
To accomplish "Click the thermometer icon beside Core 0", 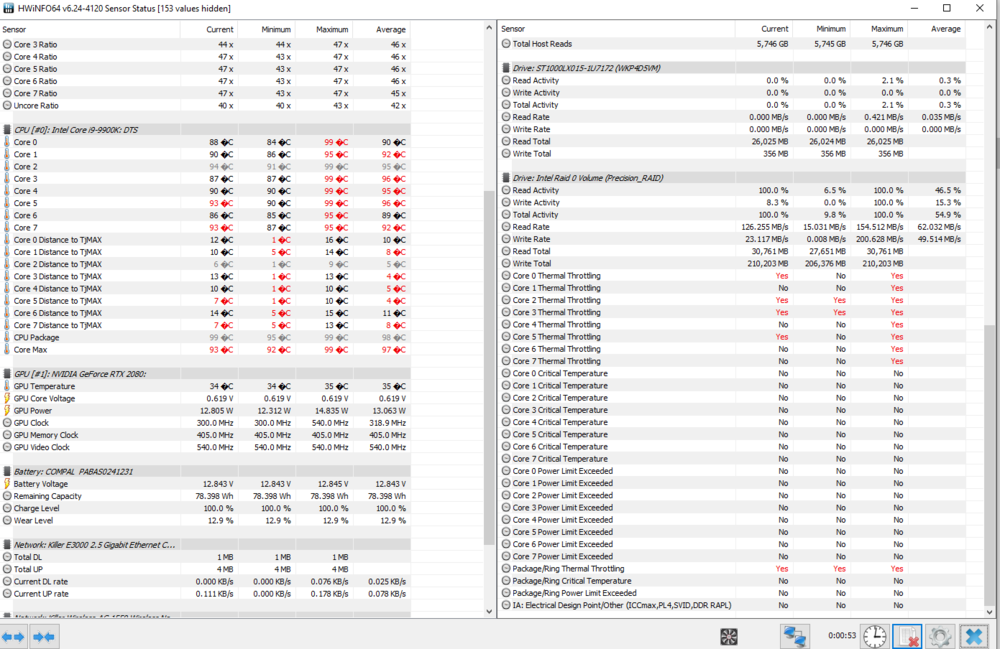I will point(7,142).
